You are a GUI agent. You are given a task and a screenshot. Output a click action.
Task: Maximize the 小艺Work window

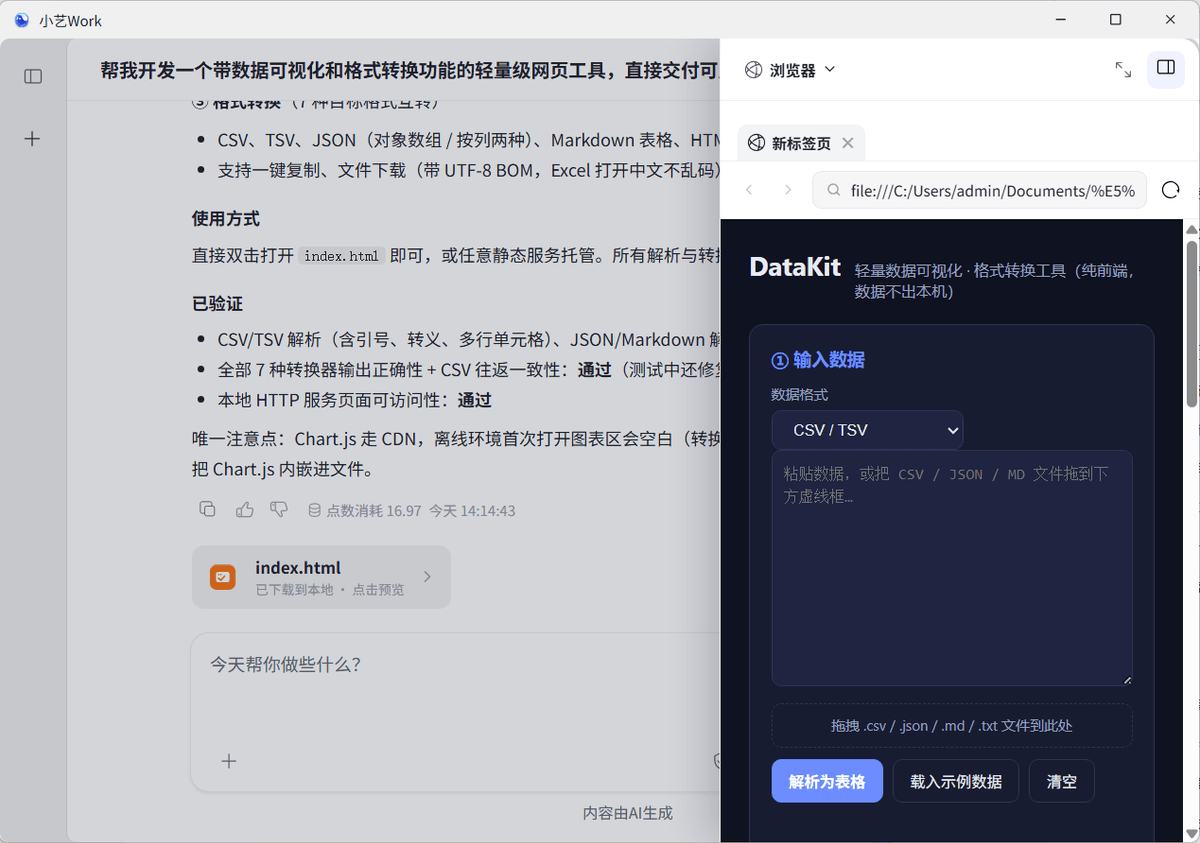1116,20
